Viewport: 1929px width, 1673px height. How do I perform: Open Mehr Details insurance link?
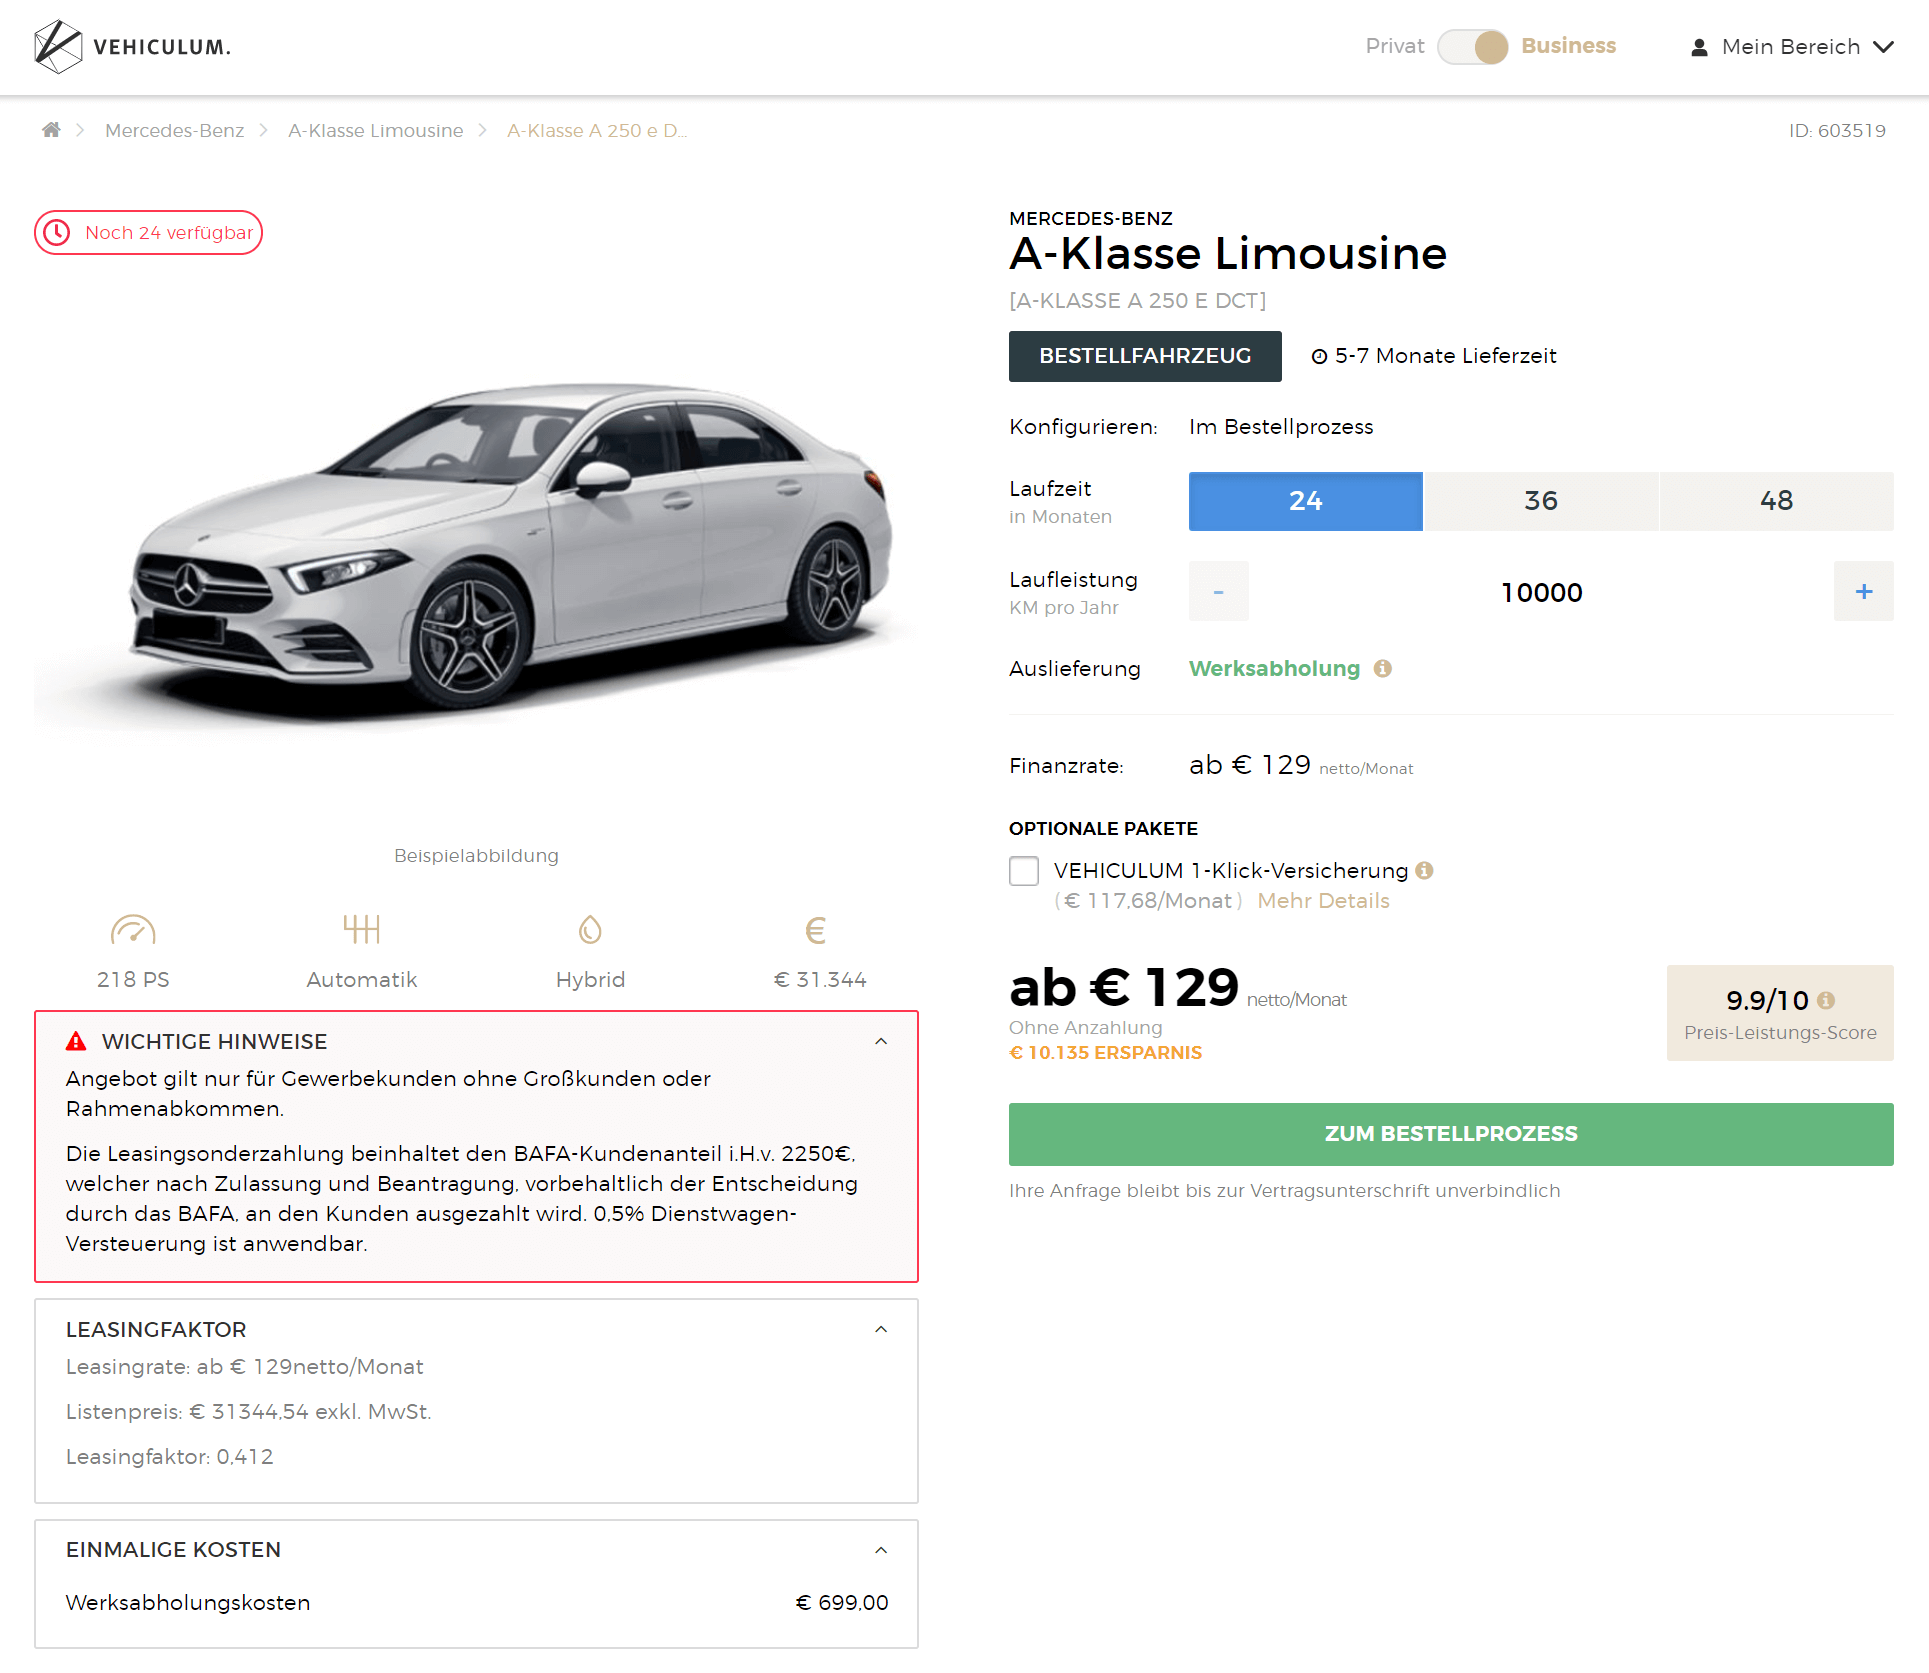click(1323, 901)
